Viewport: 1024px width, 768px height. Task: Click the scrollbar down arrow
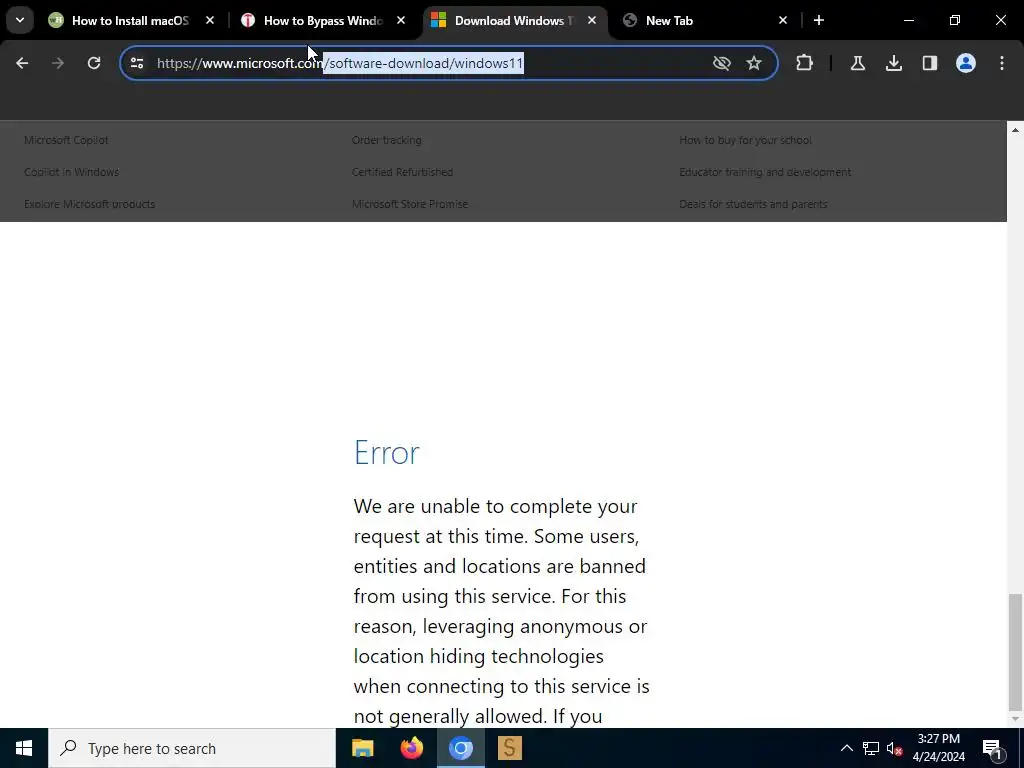[x=1015, y=719]
